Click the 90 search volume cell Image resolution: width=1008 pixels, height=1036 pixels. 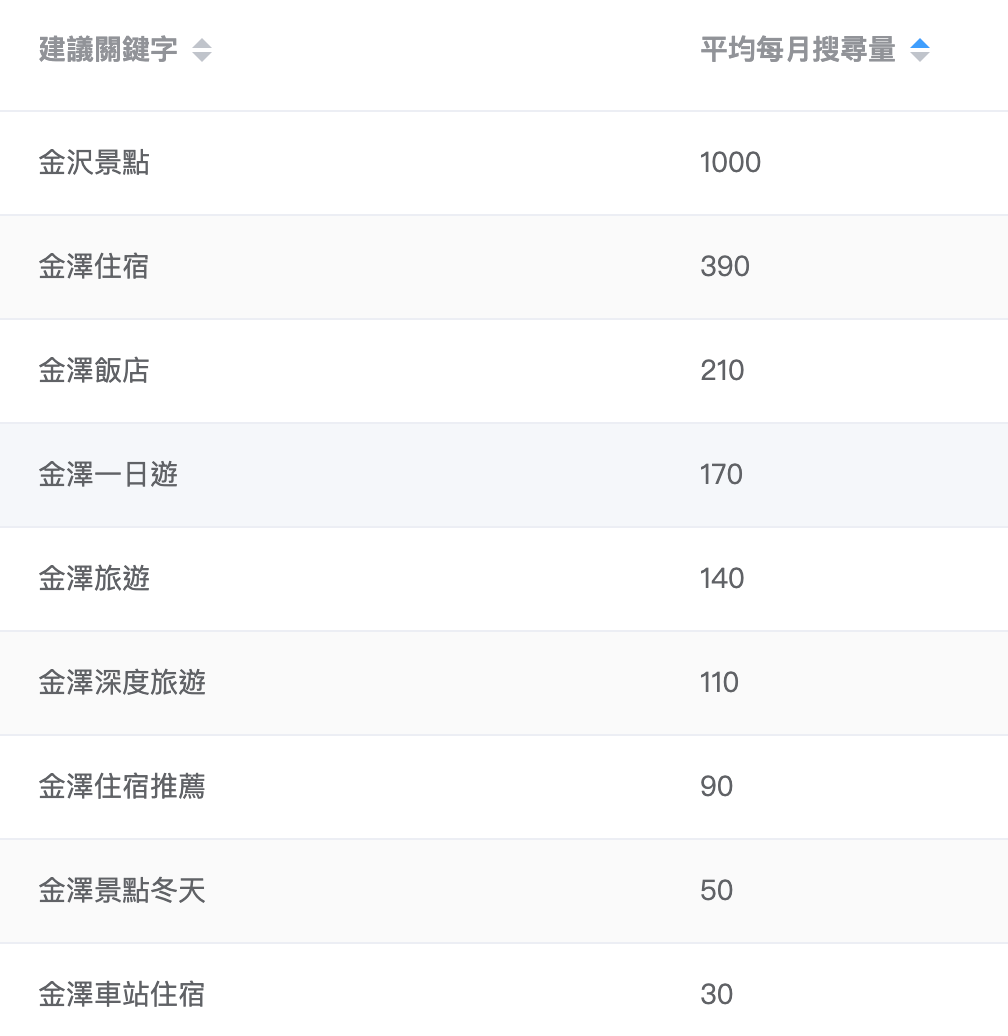[717, 787]
